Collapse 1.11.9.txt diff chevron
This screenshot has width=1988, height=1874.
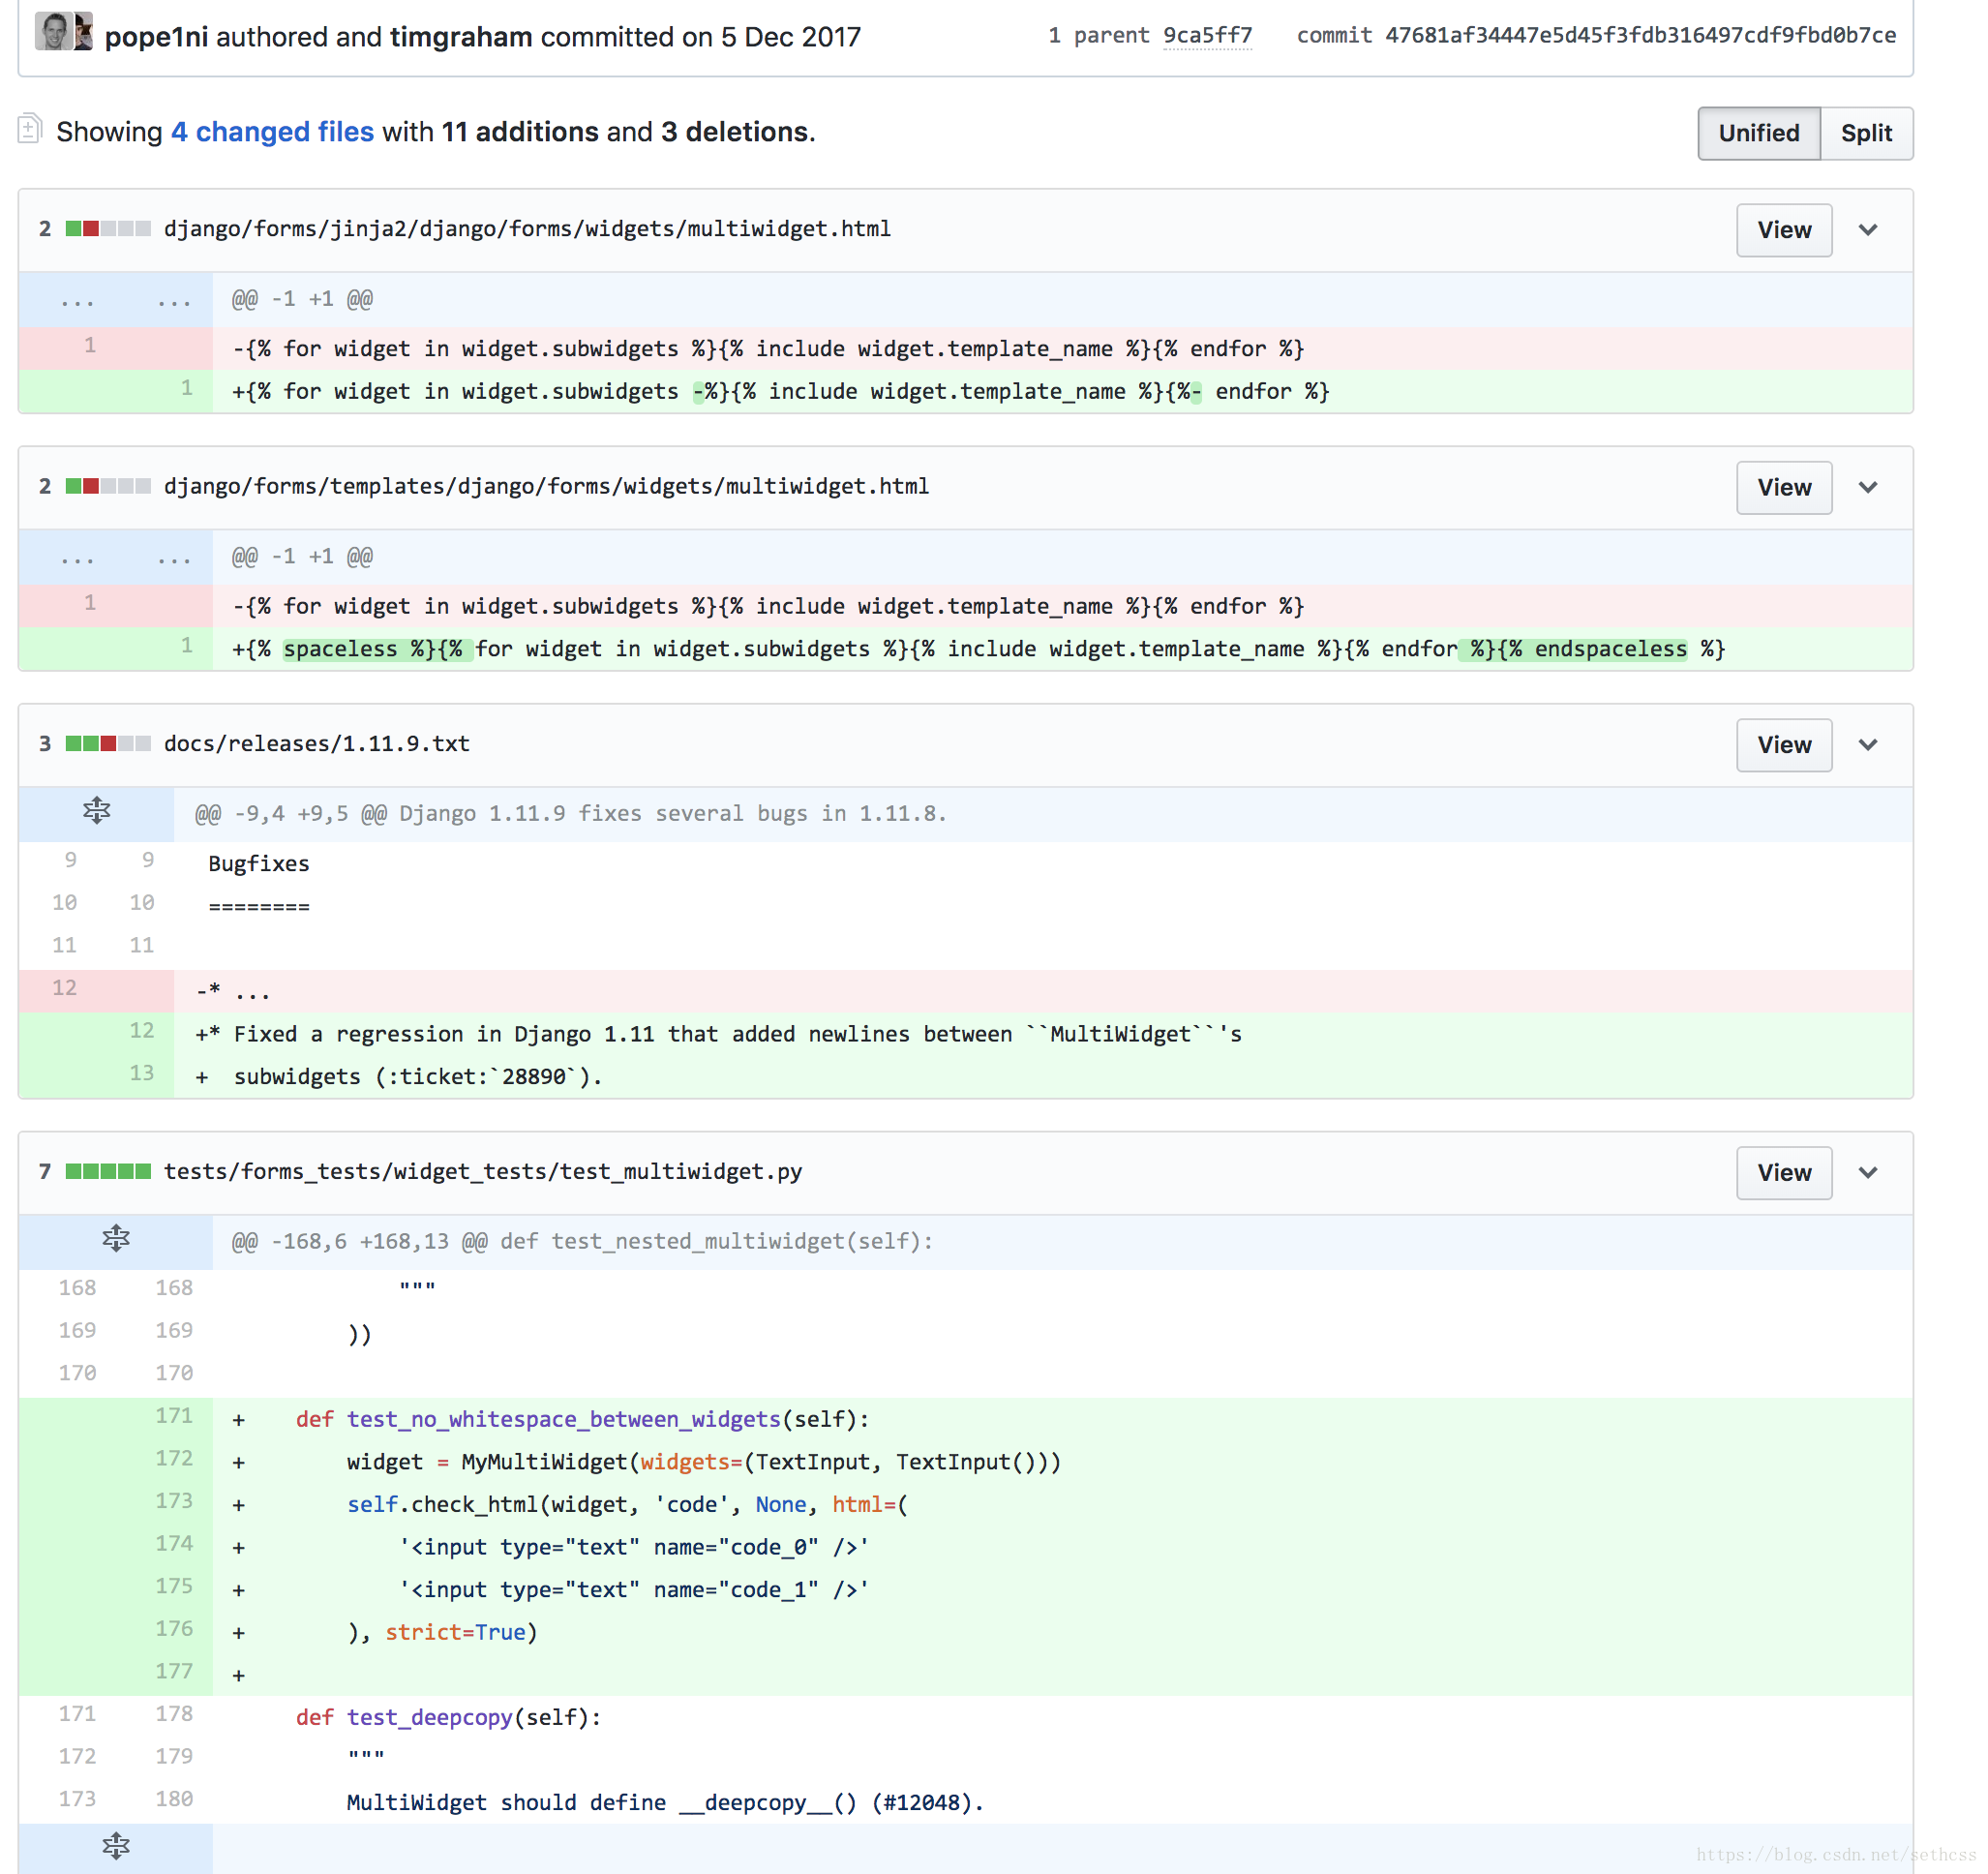click(x=1868, y=745)
